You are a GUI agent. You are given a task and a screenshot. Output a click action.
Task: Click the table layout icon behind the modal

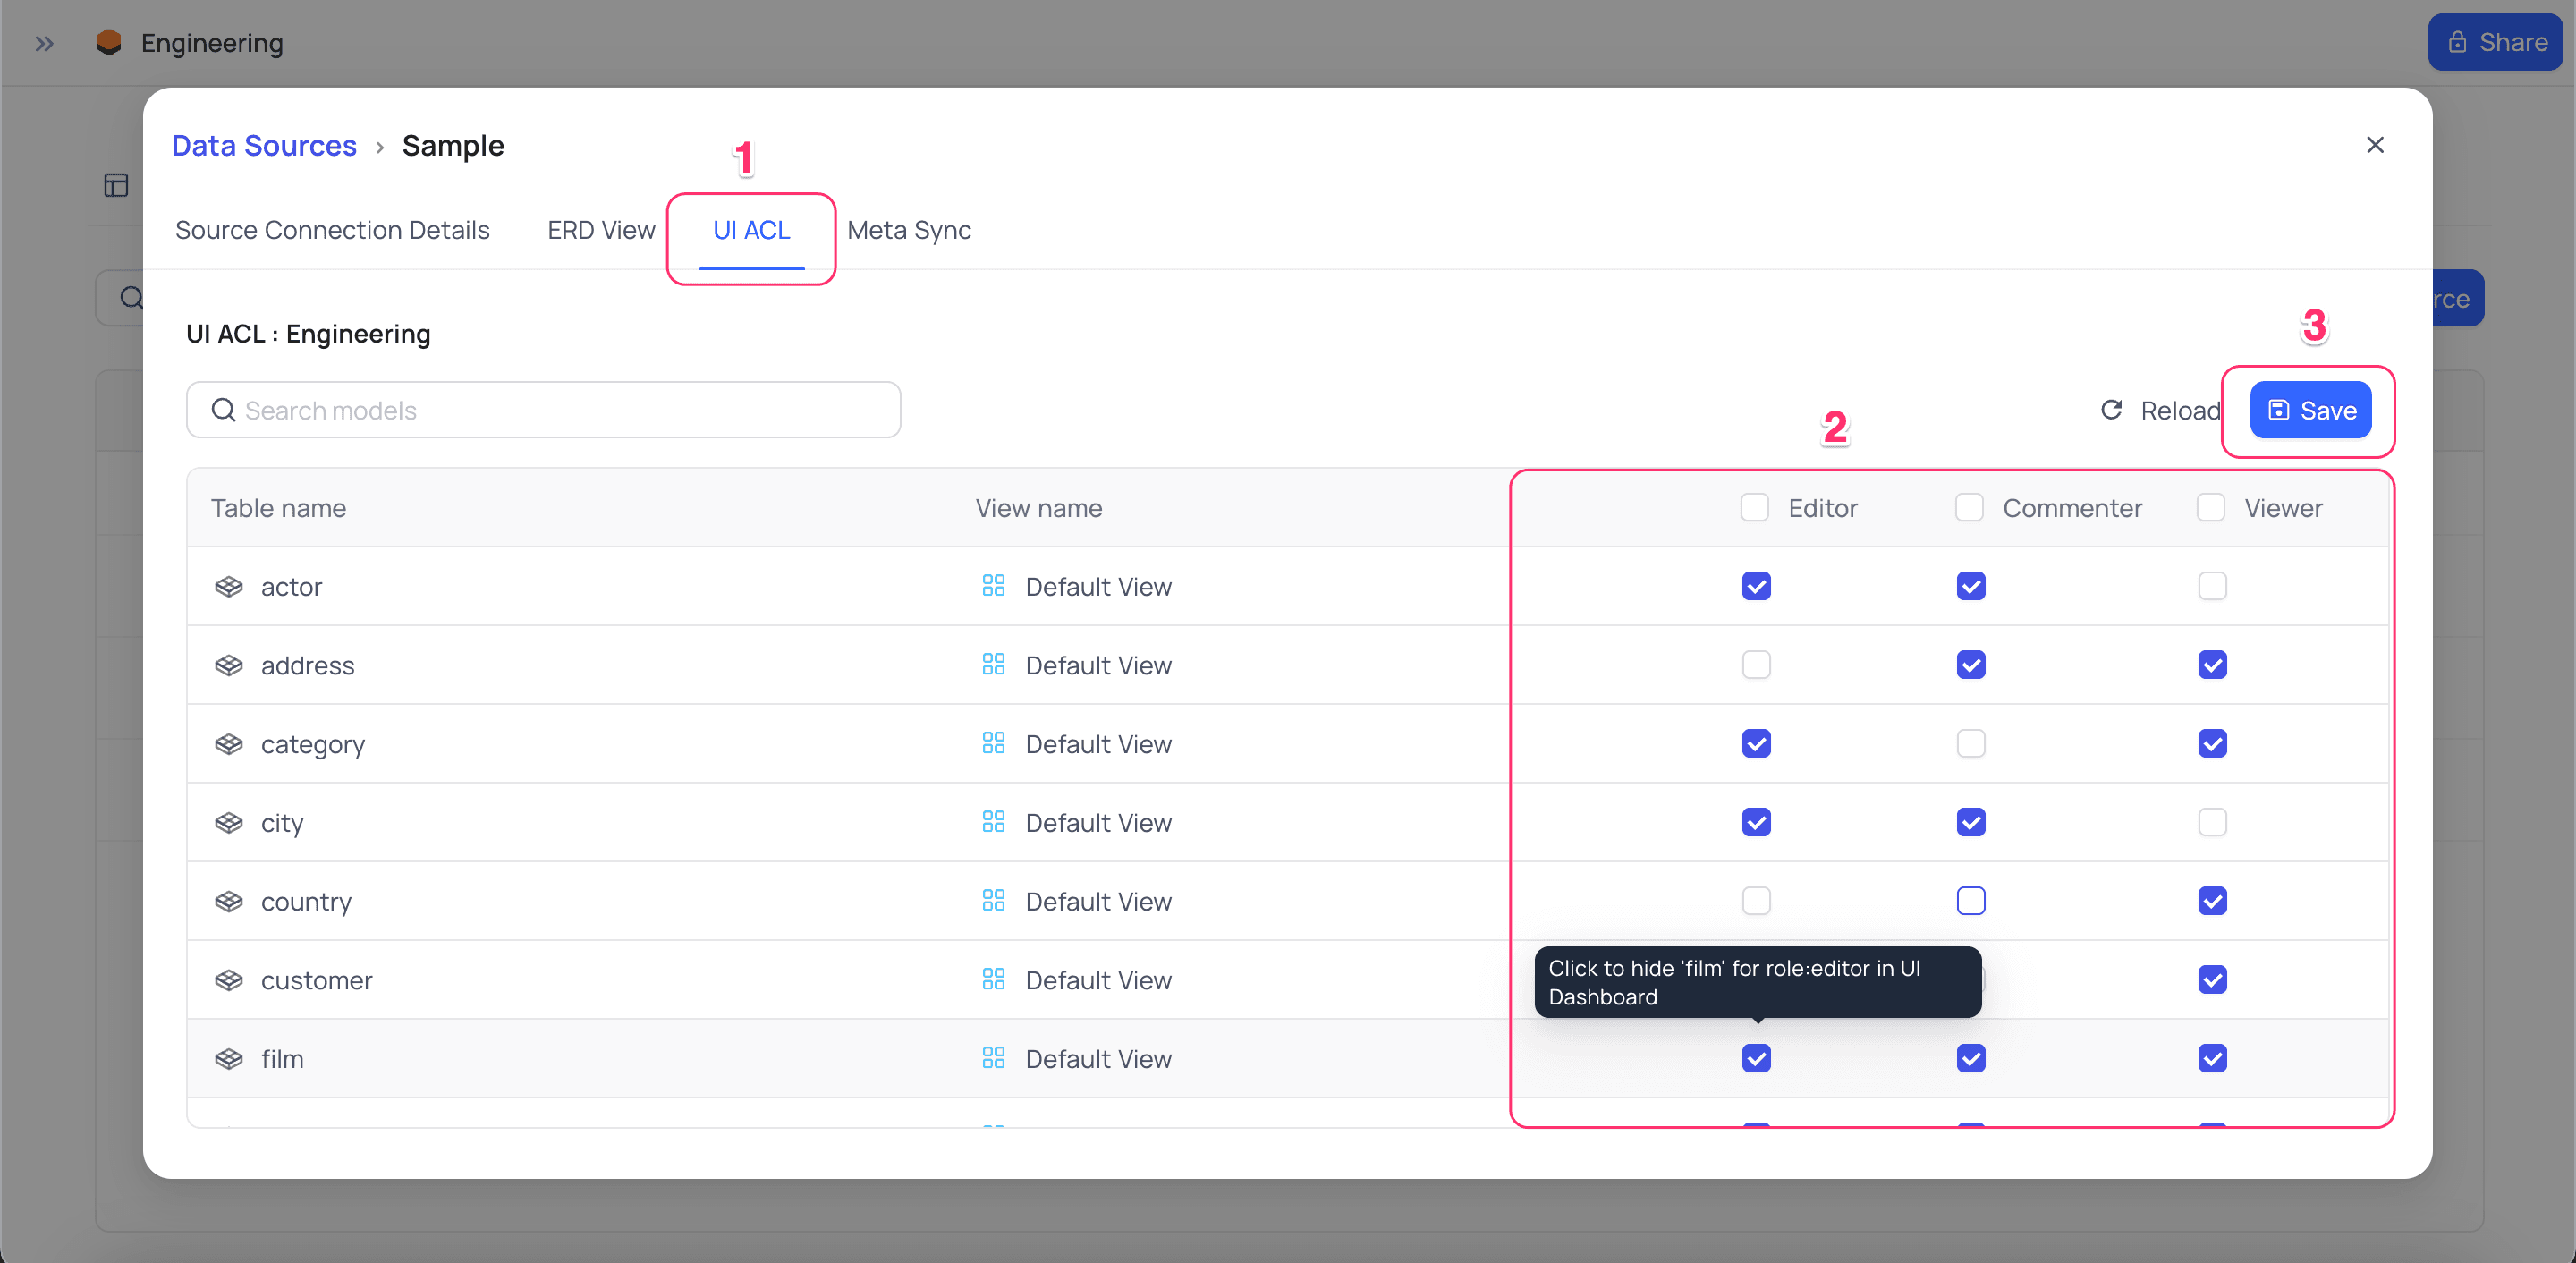tap(116, 185)
